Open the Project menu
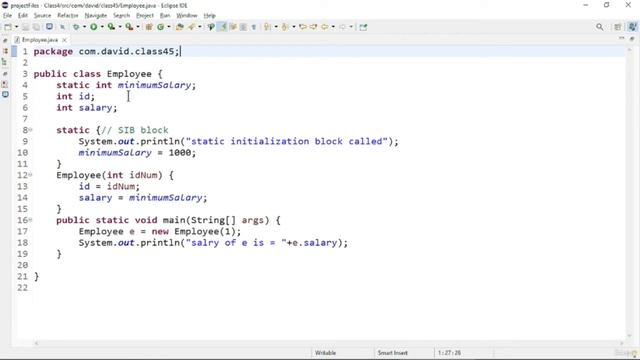The image size is (640, 360). coord(145,16)
